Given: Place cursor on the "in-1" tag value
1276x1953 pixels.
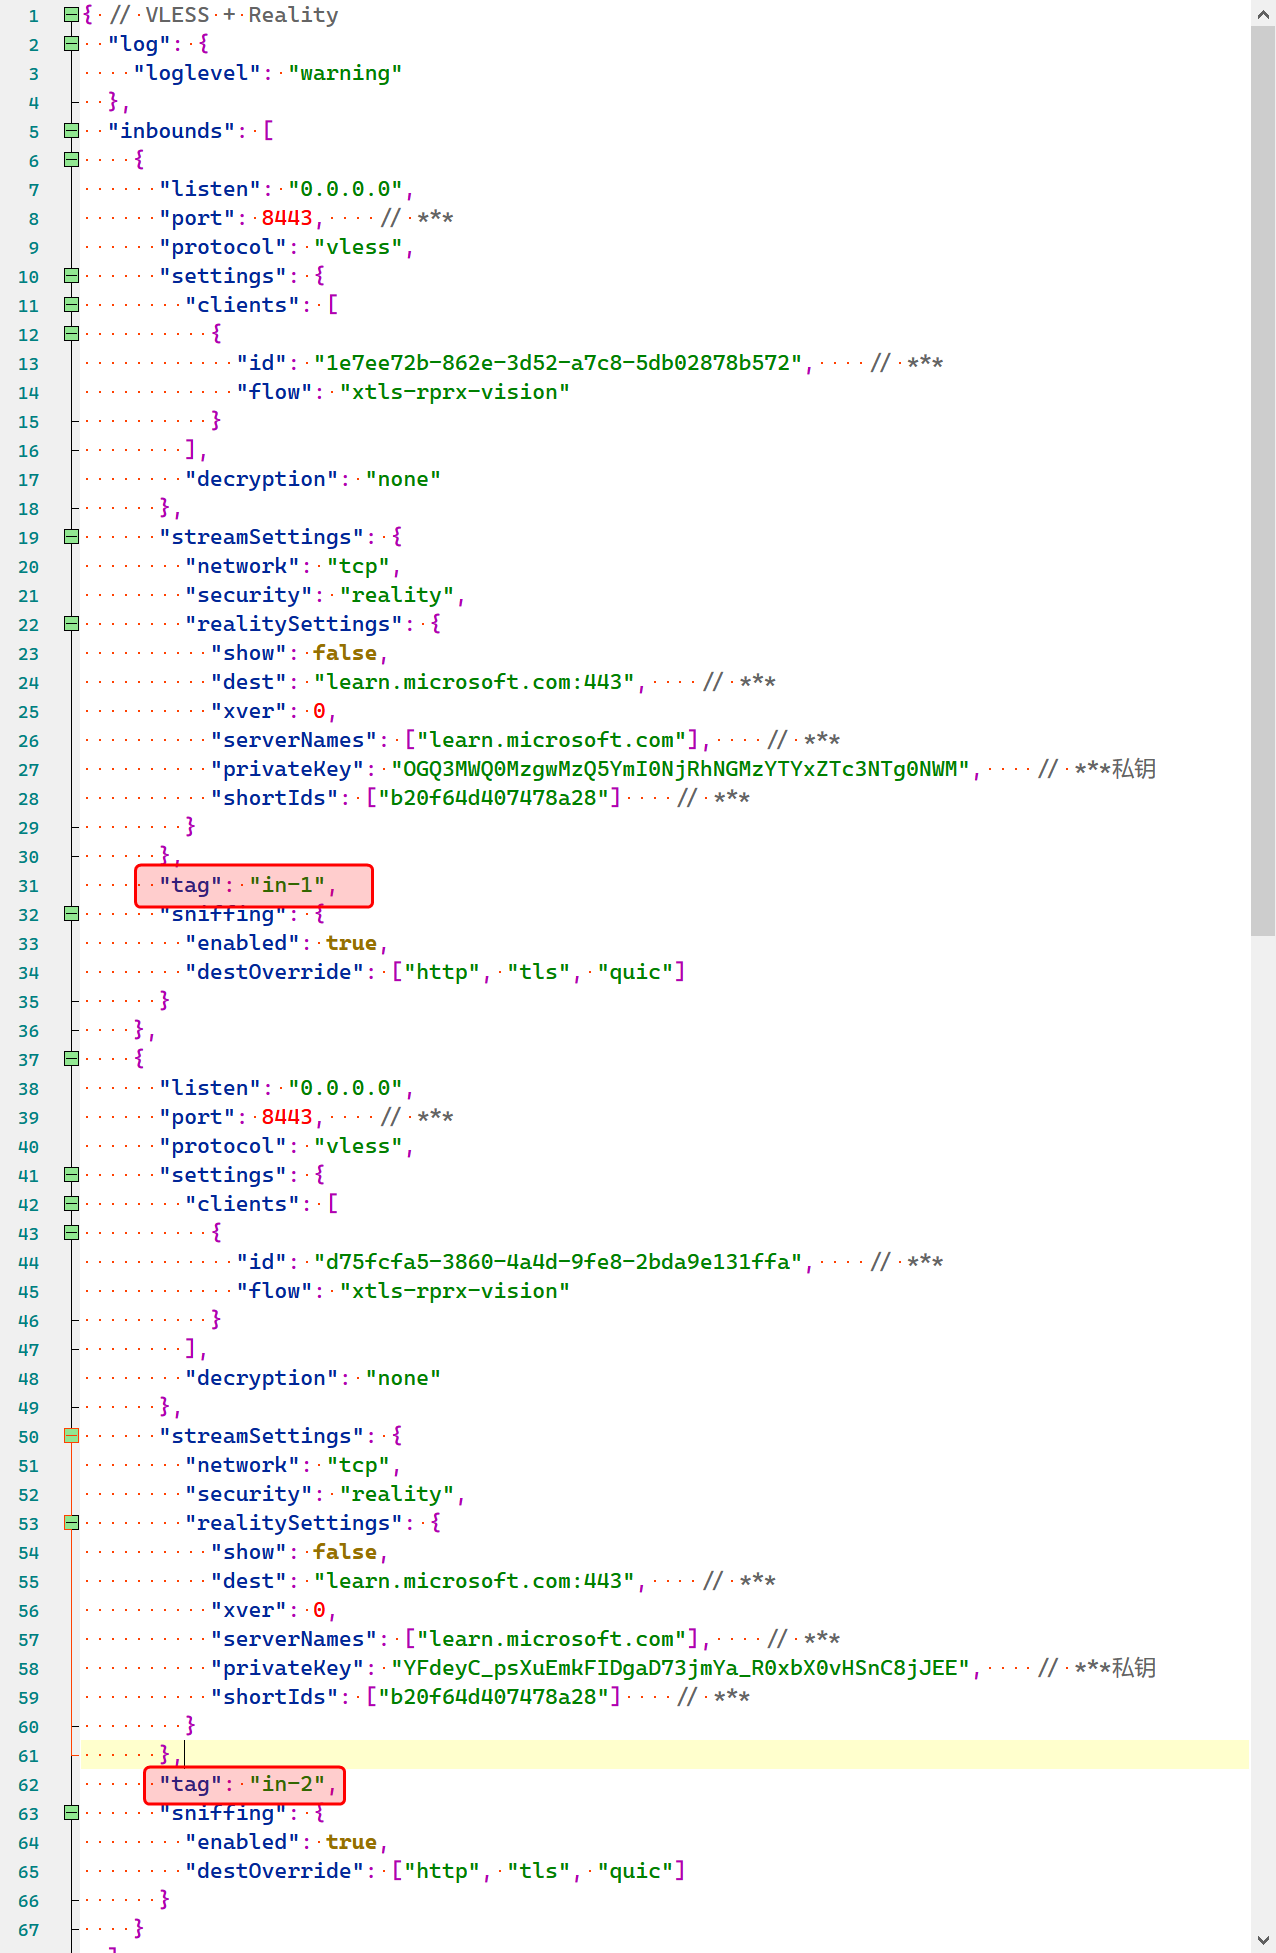Looking at the screenshot, I should click(287, 886).
